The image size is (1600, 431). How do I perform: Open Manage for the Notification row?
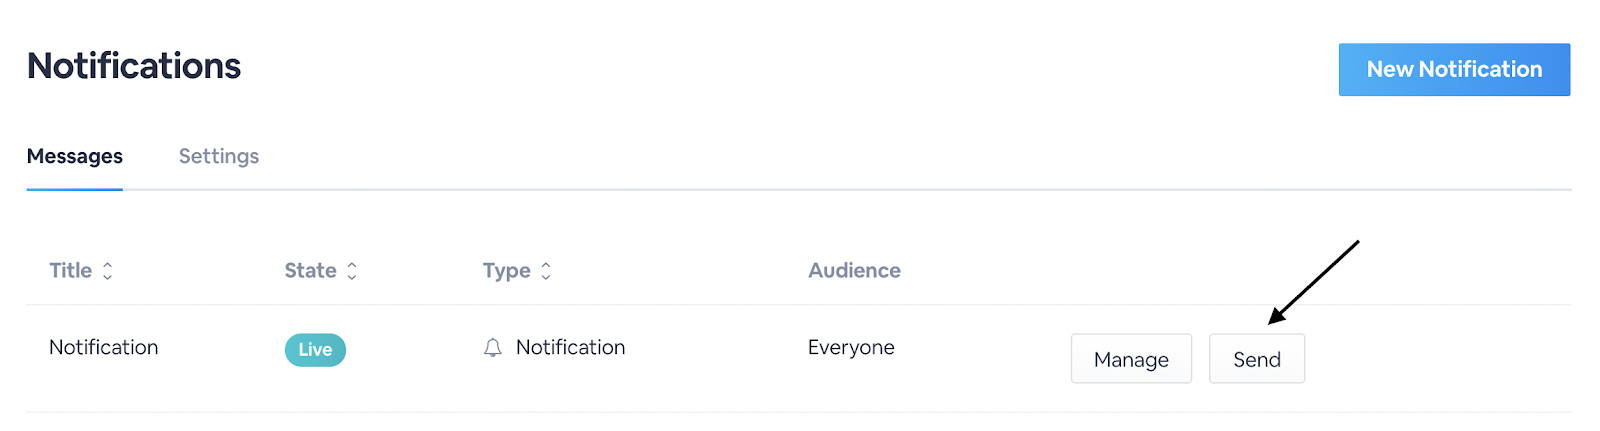pyautogui.click(x=1131, y=359)
